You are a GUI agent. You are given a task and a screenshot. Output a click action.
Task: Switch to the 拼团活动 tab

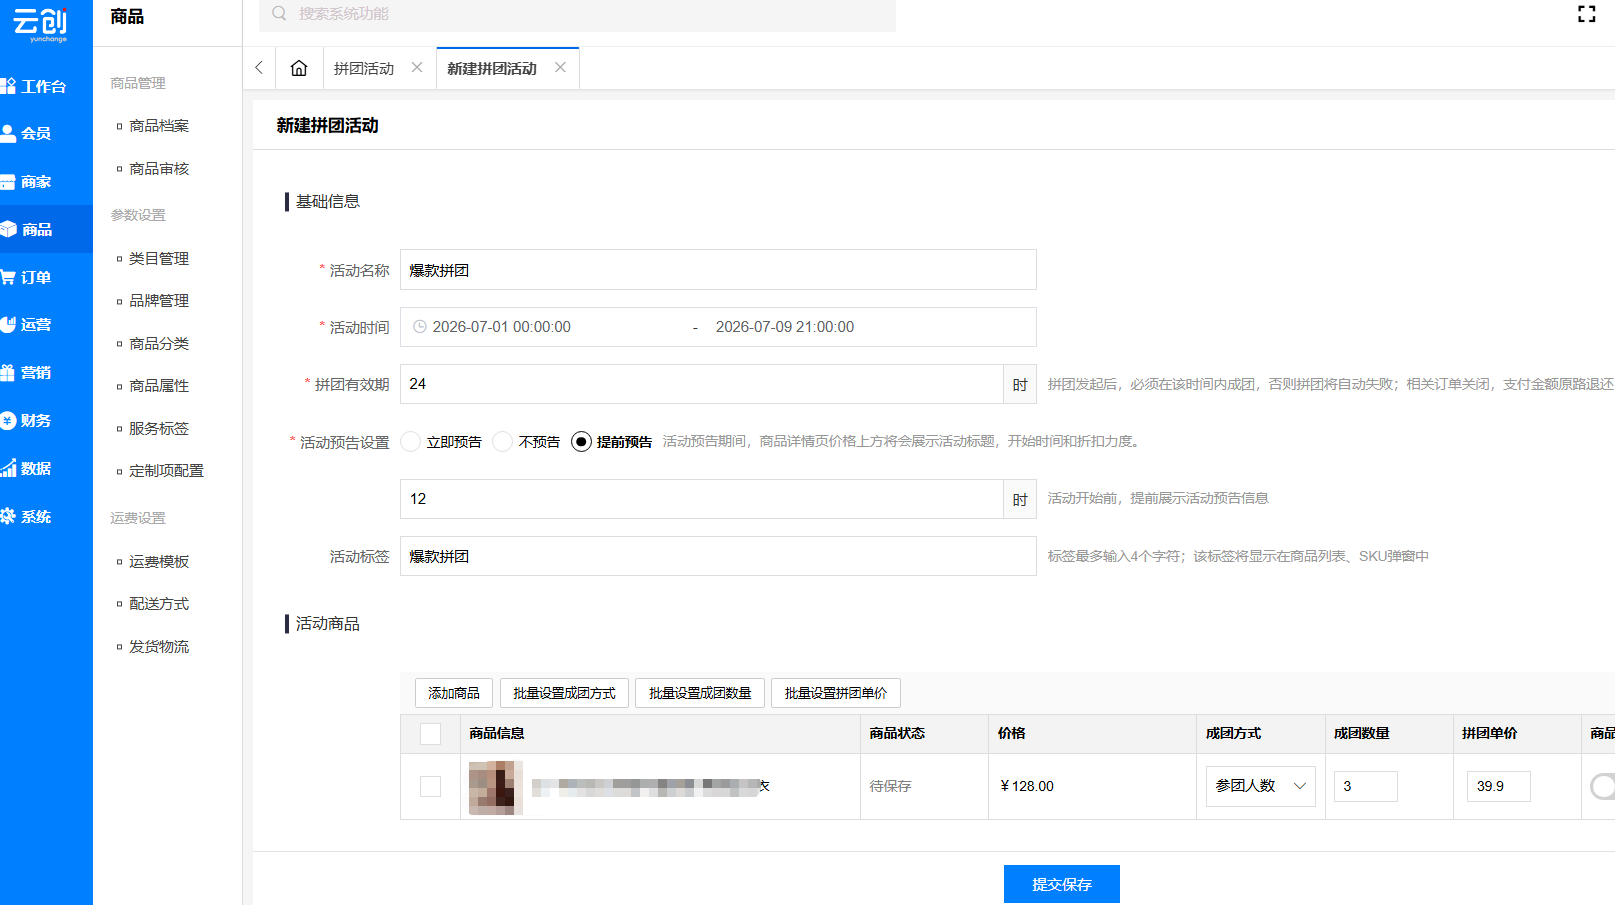point(364,68)
